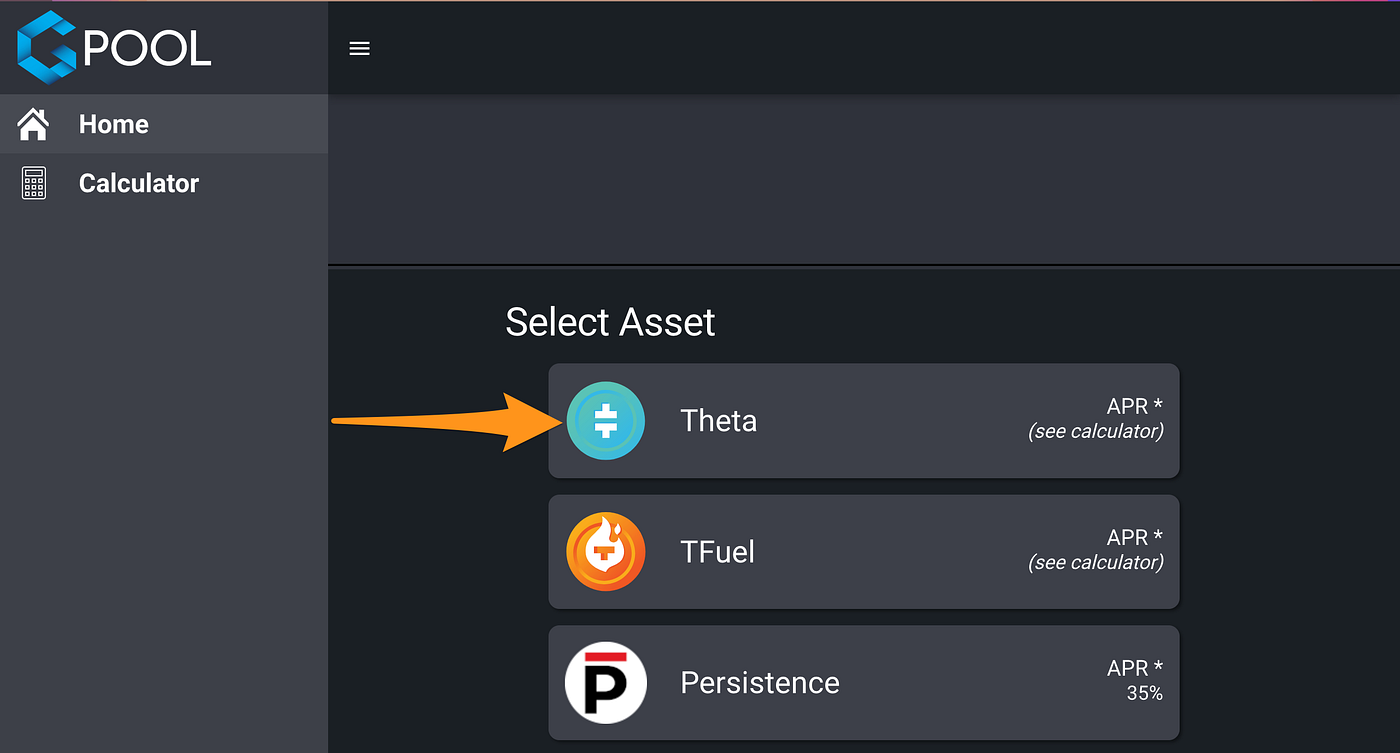This screenshot has height=753, width=1400.
Task: Choose the Persistence asset name
Action: (x=759, y=683)
